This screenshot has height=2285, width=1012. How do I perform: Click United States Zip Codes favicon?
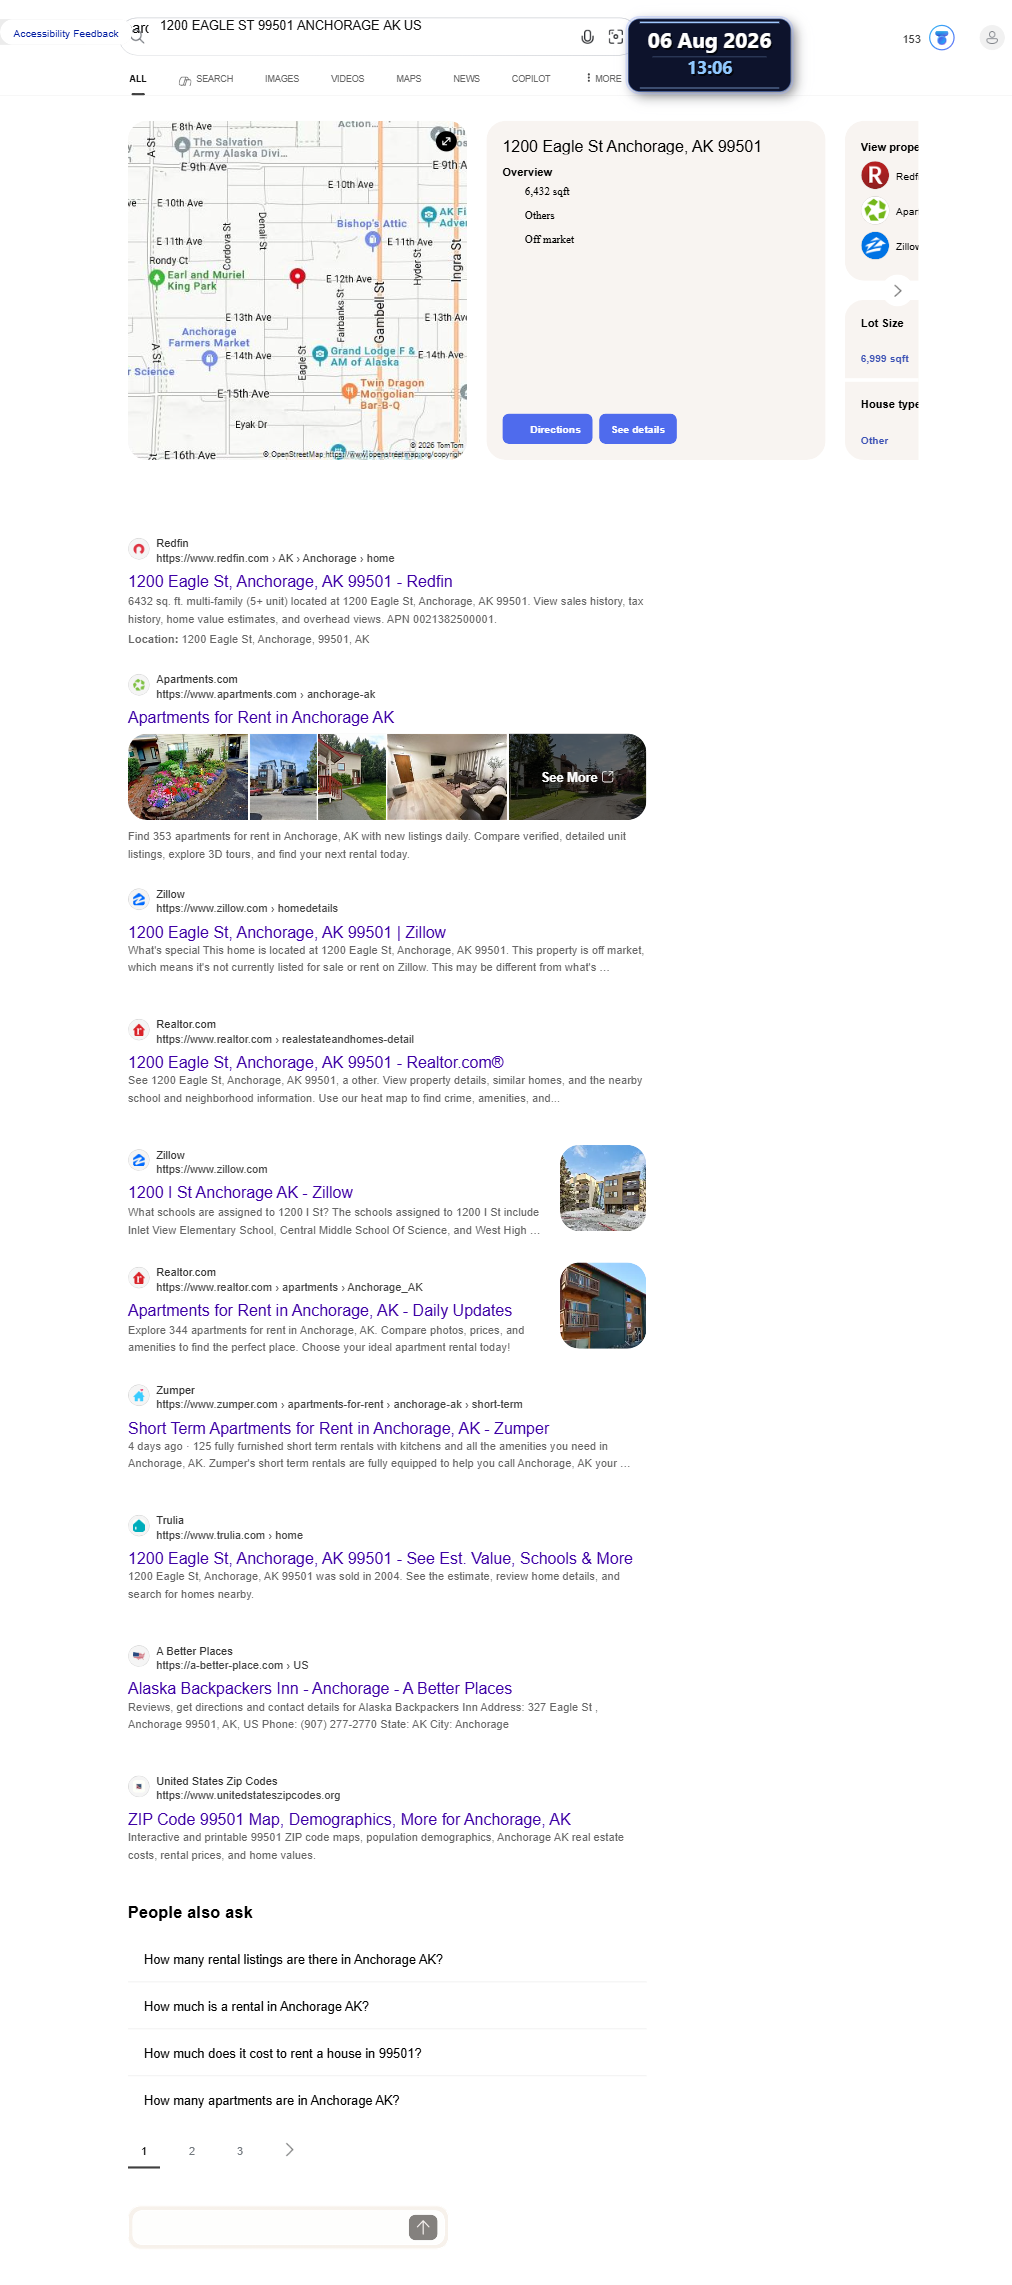[139, 1787]
